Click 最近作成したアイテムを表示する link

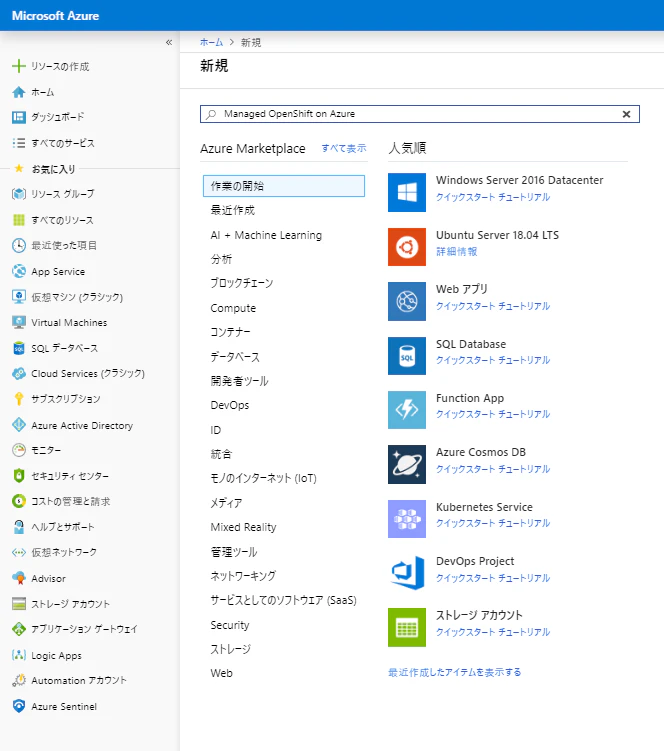coord(454,672)
